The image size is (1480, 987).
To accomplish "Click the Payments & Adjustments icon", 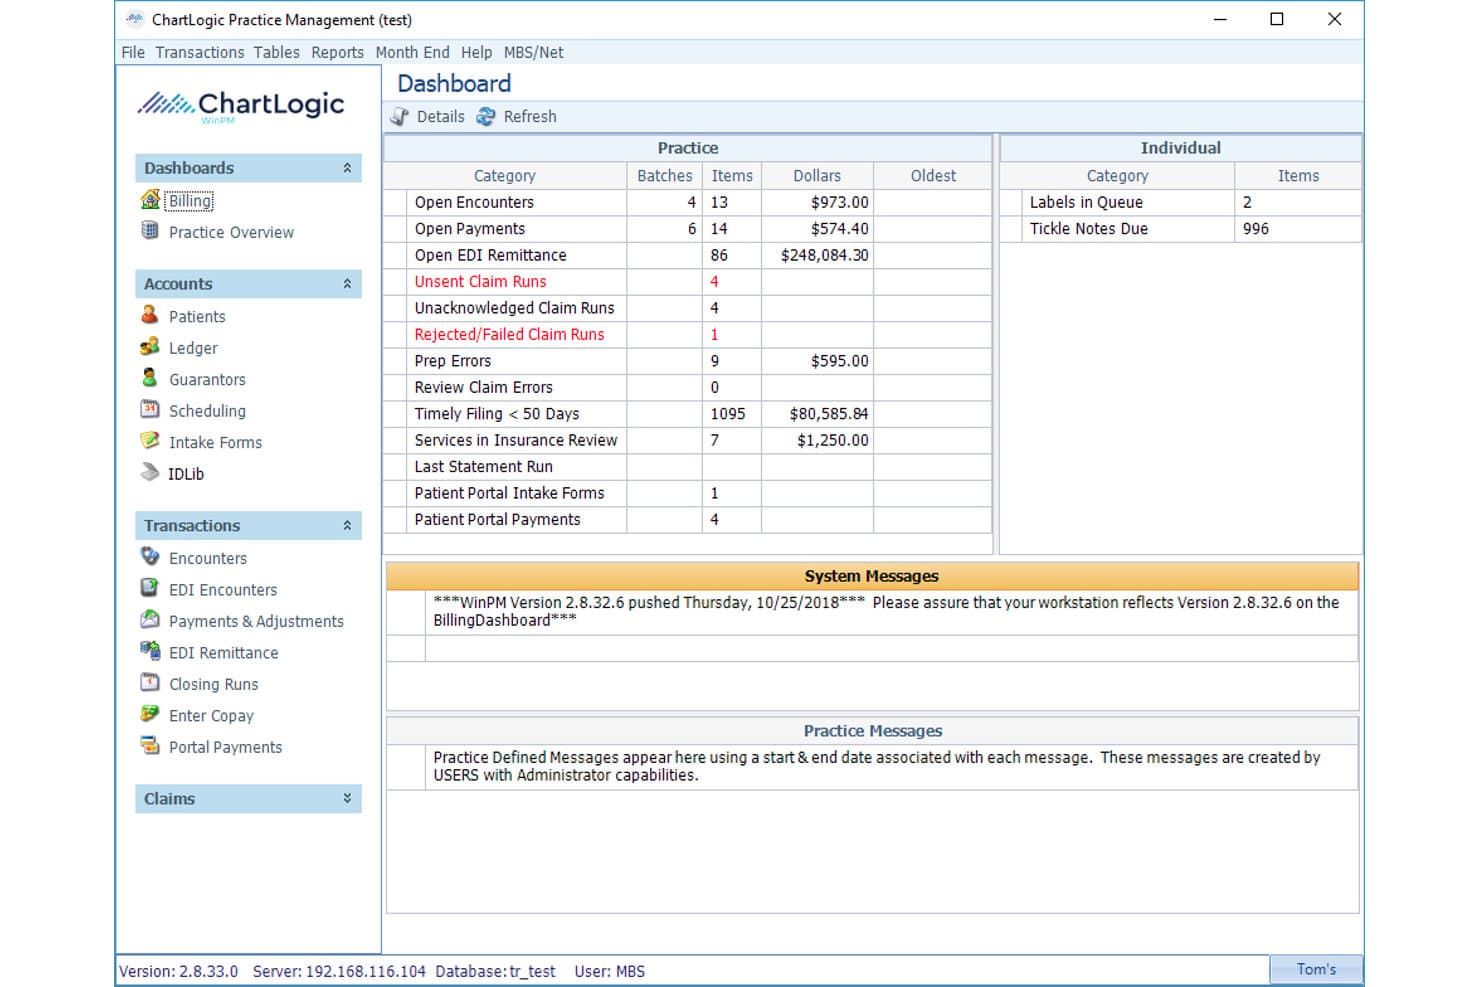I will [150, 620].
